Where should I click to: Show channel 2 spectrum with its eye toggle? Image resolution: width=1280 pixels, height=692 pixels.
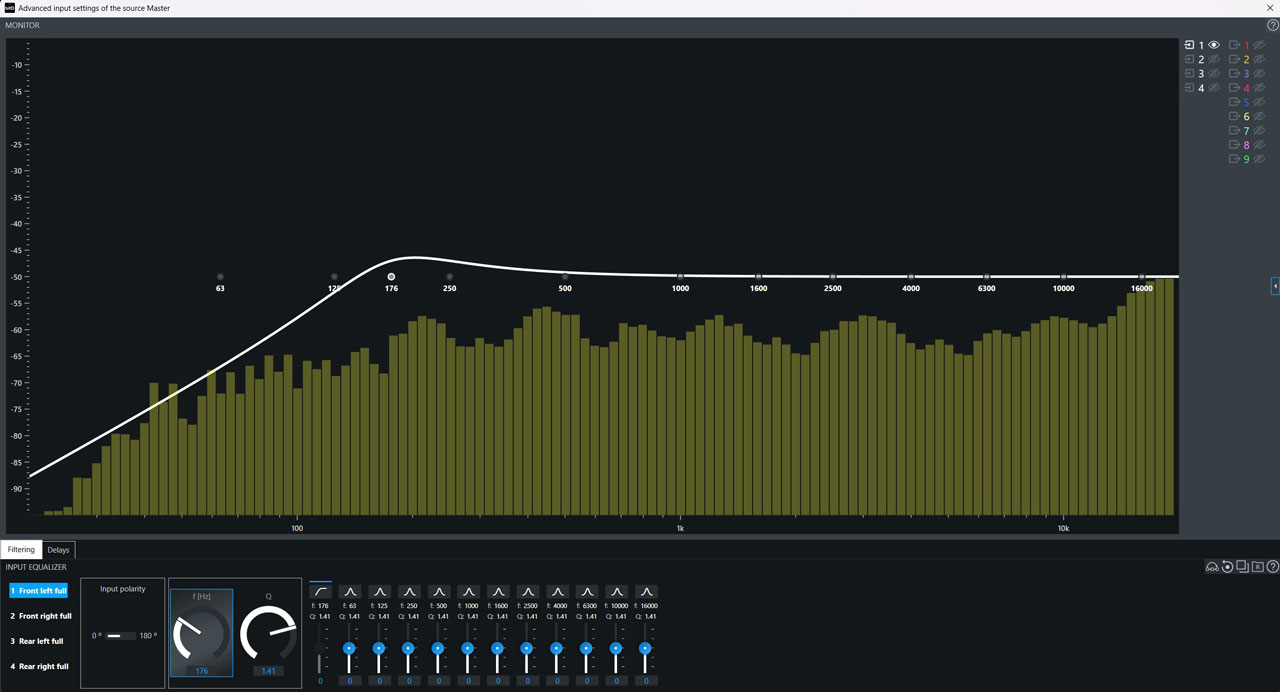1213,59
